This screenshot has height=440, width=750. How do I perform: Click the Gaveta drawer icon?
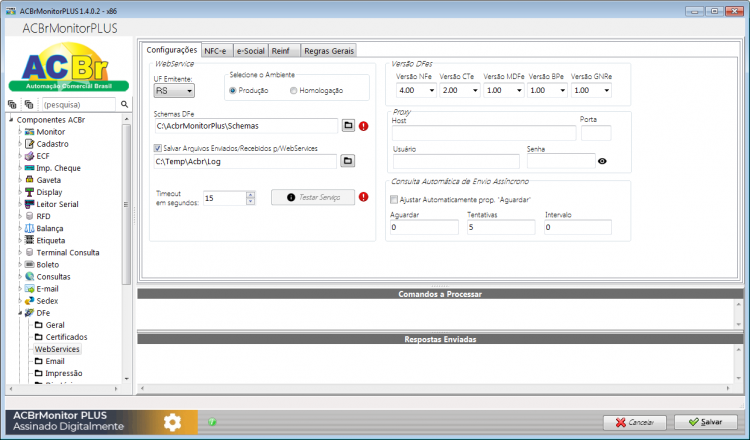click(30, 180)
